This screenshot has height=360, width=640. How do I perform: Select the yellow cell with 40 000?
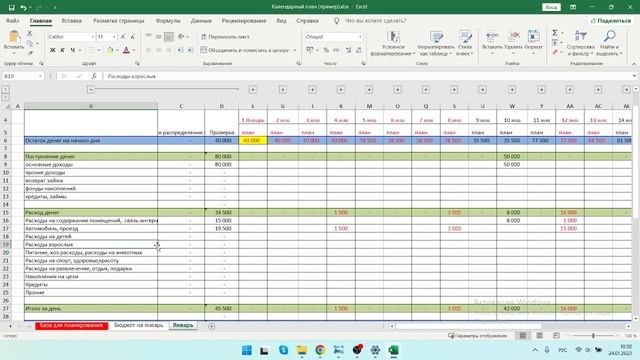point(253,140)
